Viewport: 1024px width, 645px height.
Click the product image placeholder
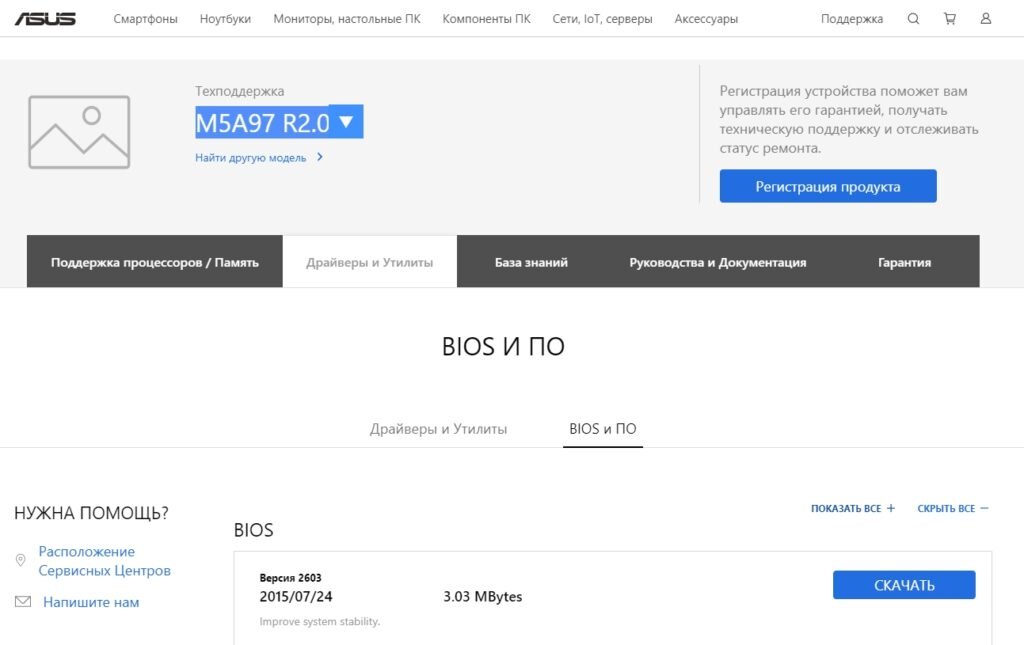(x=79, y=132)
